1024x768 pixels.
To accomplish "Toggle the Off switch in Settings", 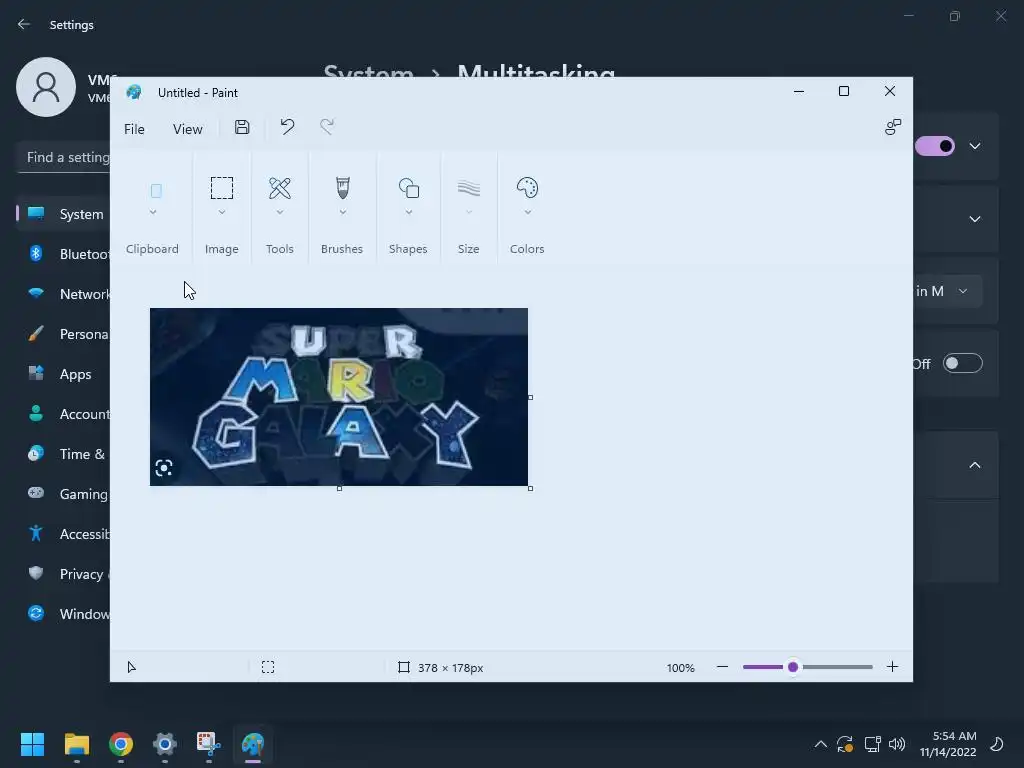I will click(x=963, y=363).
